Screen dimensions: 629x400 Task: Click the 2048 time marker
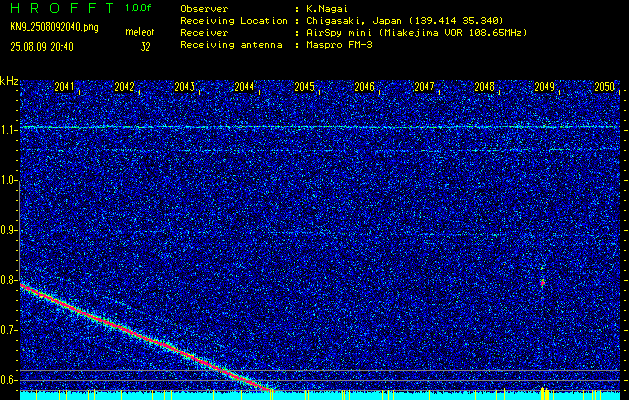[x=485, y=87]
